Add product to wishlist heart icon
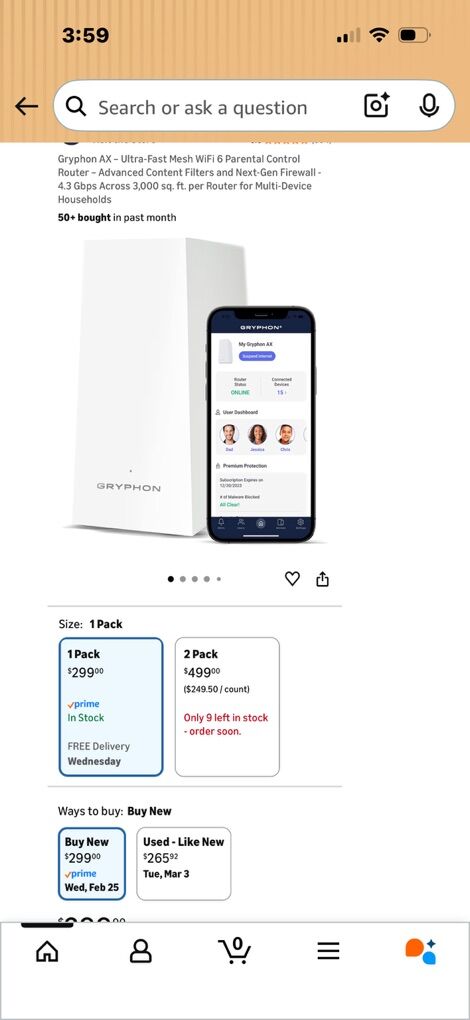 [293, 578]
